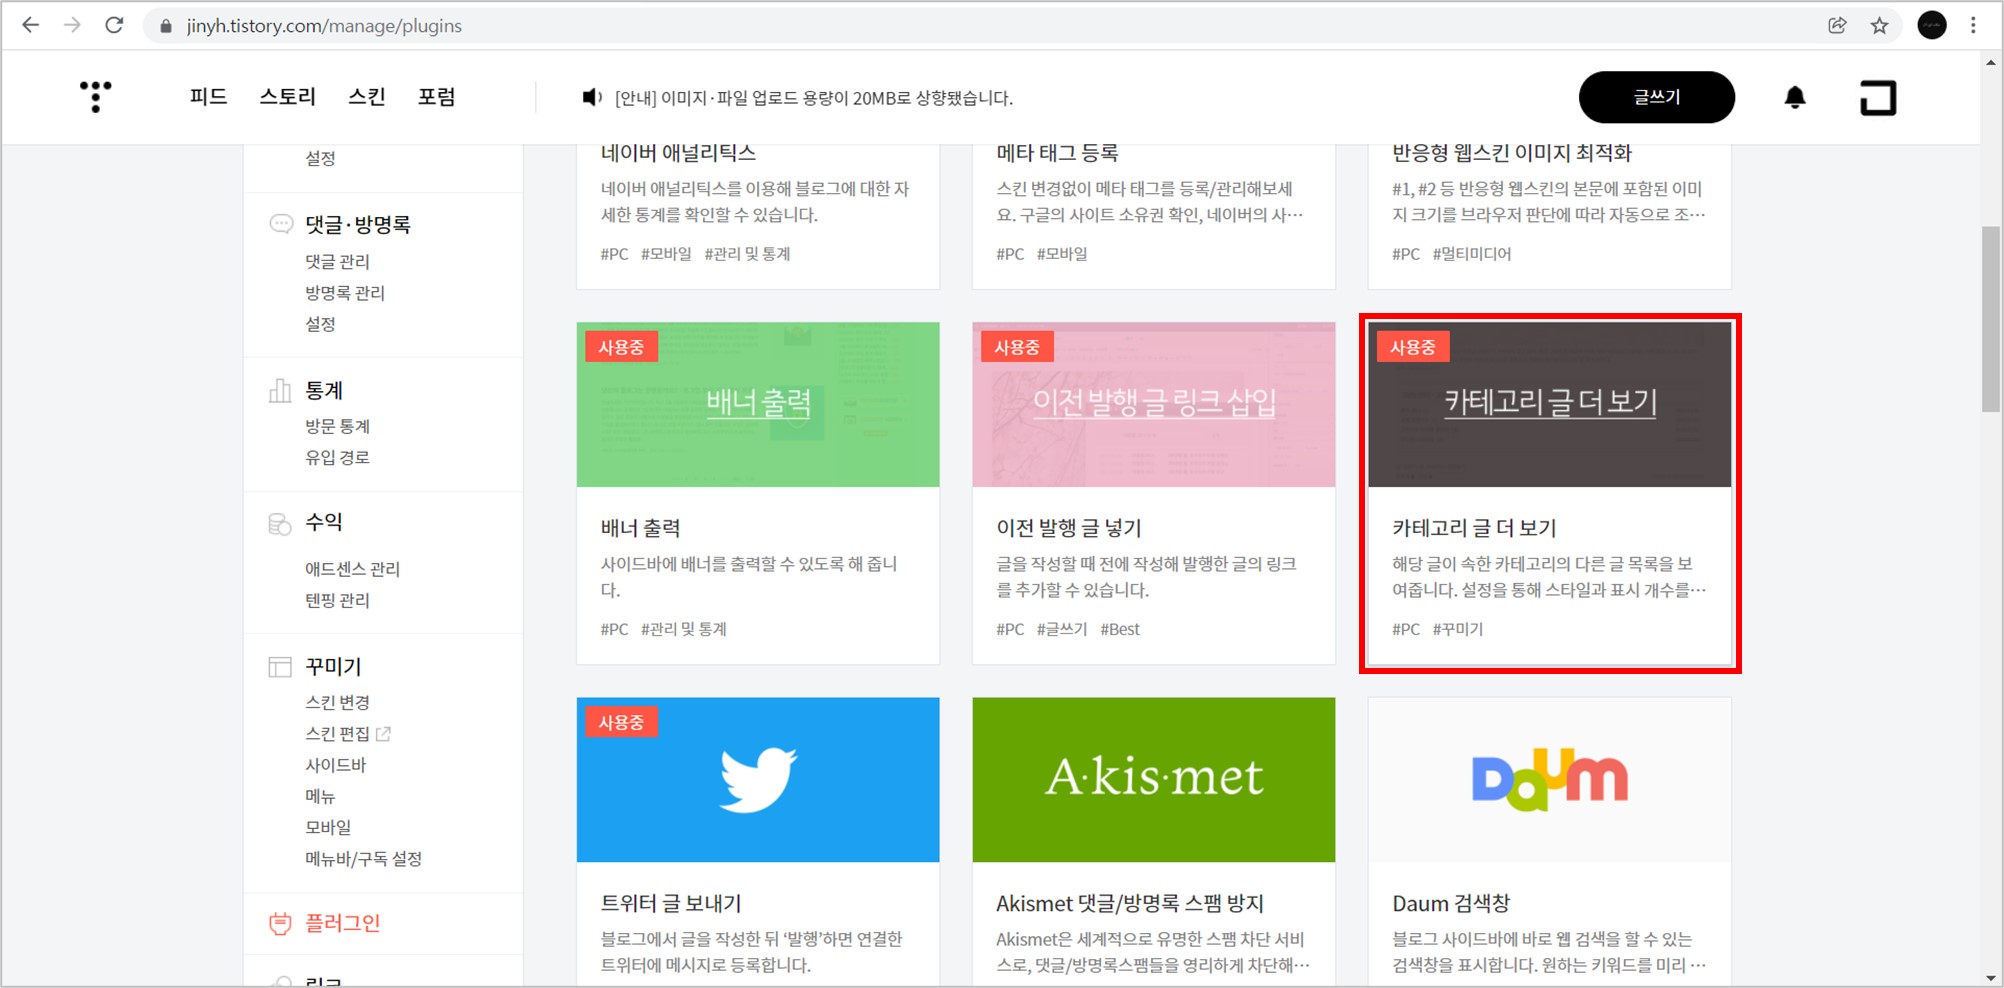Select the 메뉴바/구독 설정 sidebar entry
Image resolution: width=2004 pixels, height=988 pixels.
pos(363,858)
